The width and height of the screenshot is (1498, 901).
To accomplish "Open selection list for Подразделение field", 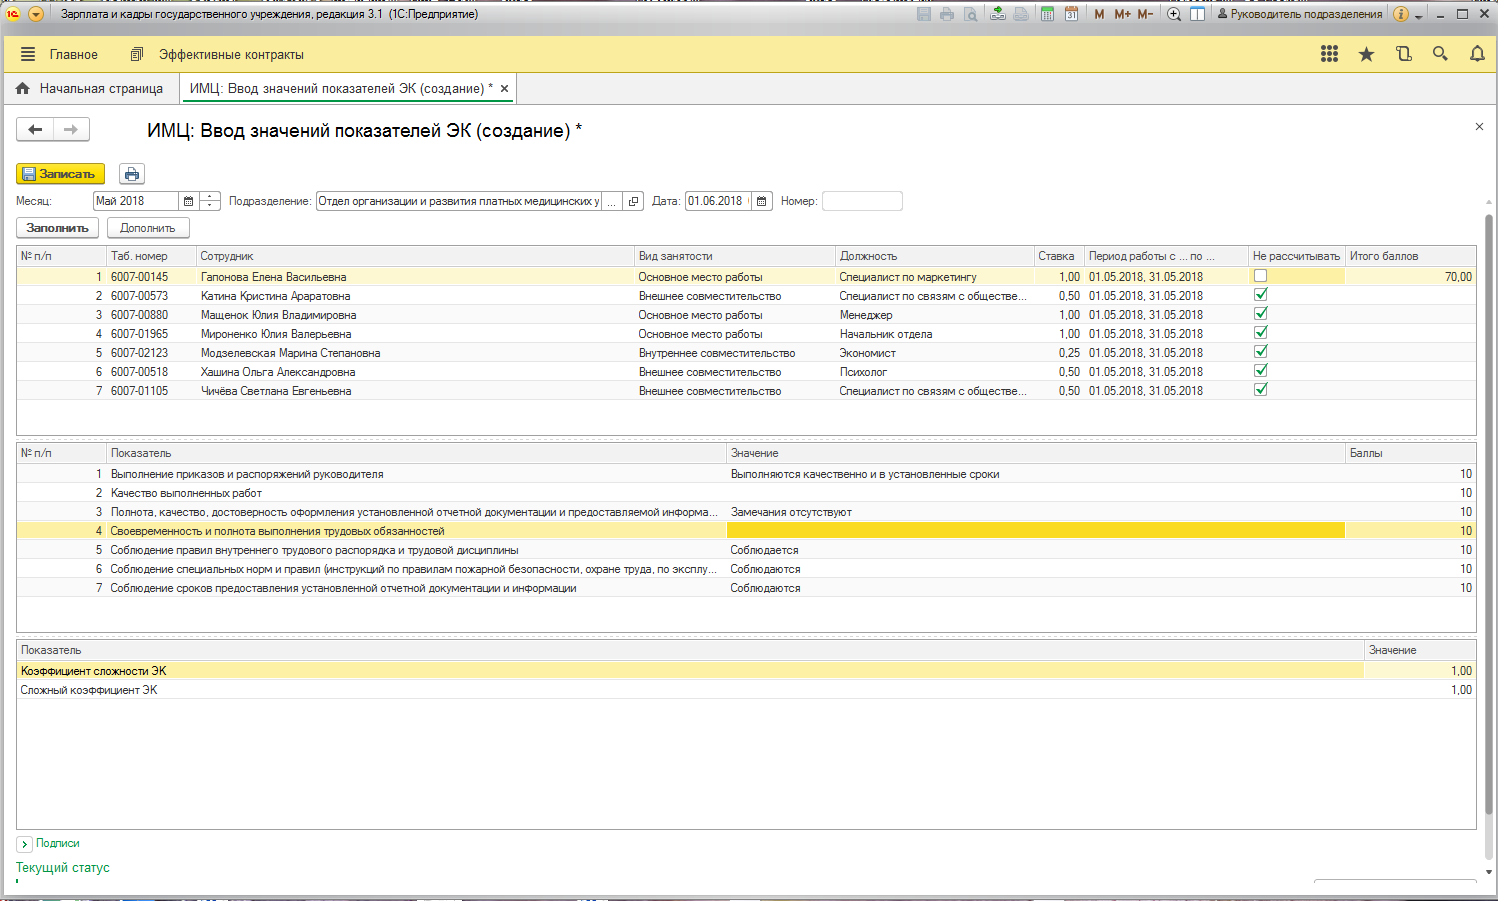I will click(612, 201).
